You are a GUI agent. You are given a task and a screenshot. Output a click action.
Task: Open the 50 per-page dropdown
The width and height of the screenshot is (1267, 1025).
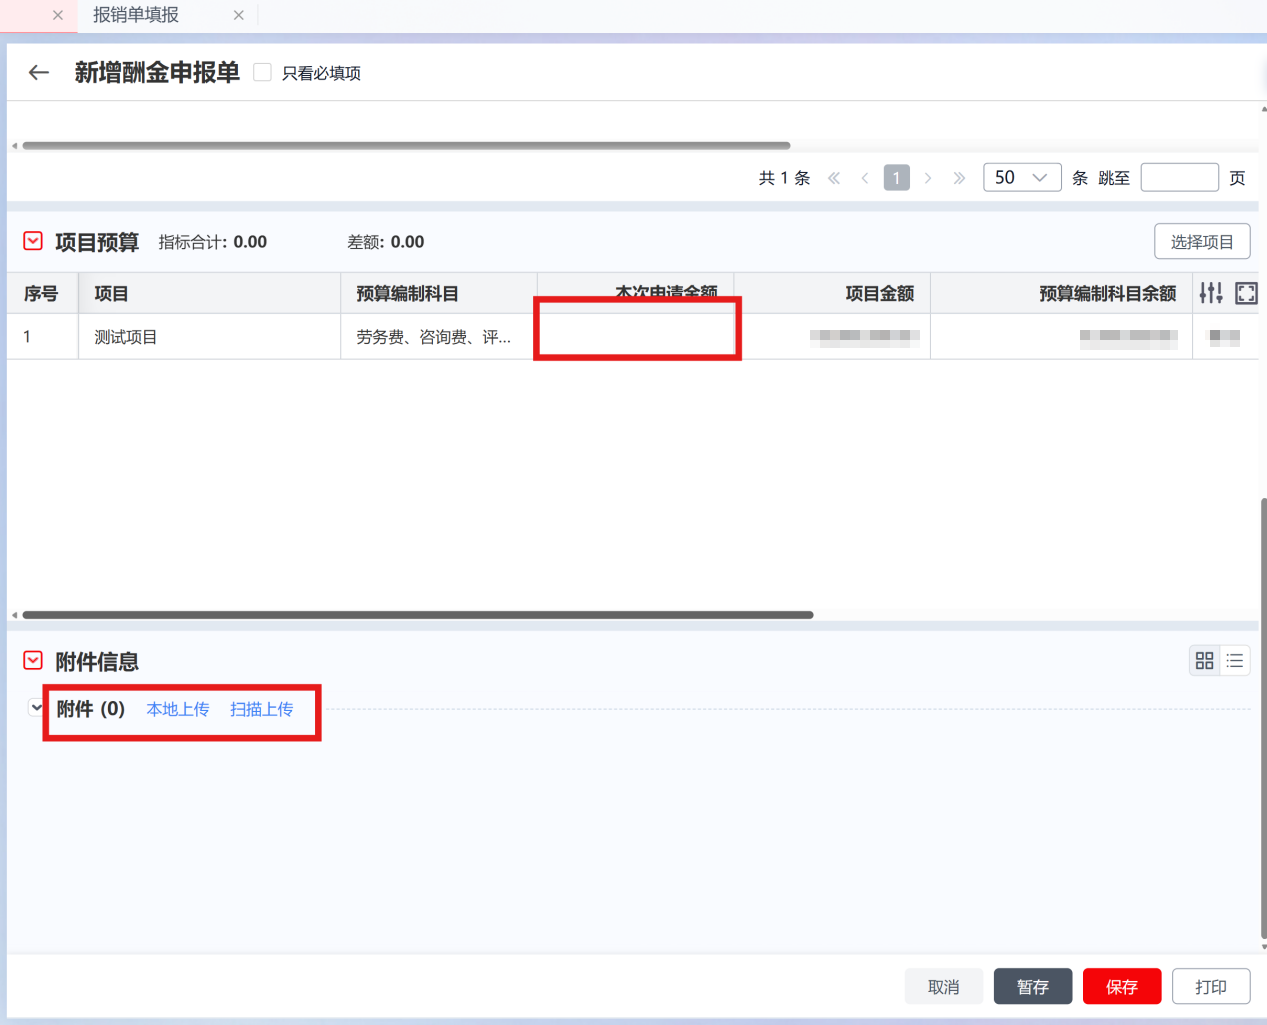pos(1022,177)
